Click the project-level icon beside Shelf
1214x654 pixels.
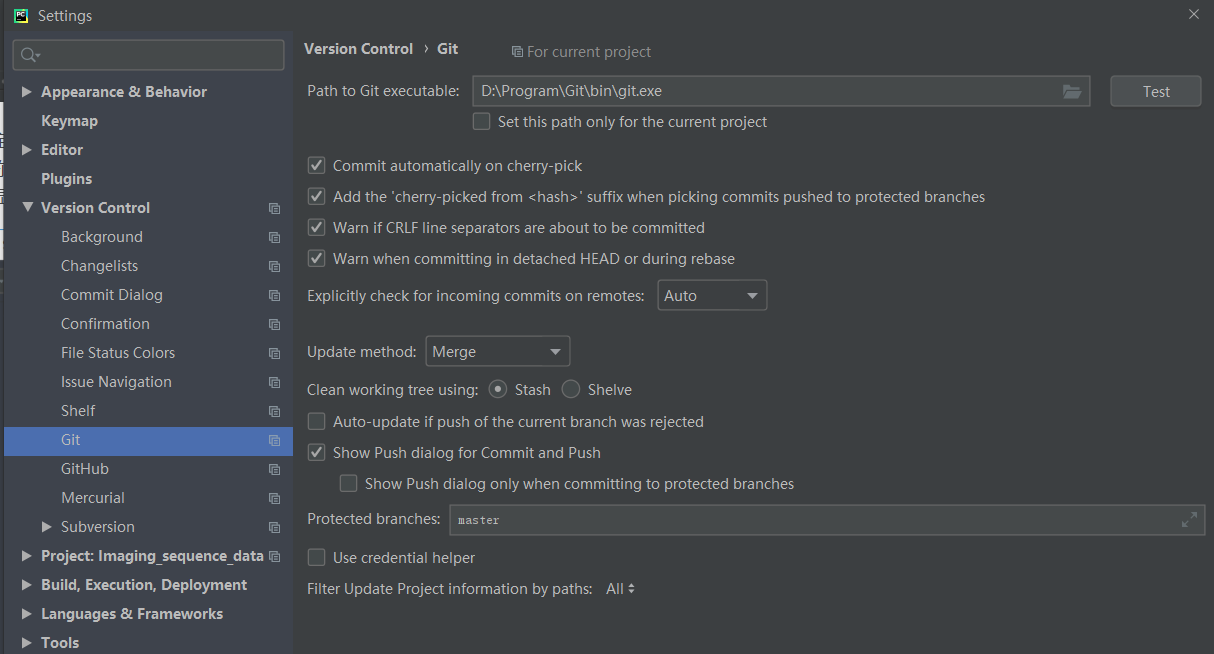pyautogui.click(x=274, y=412)
